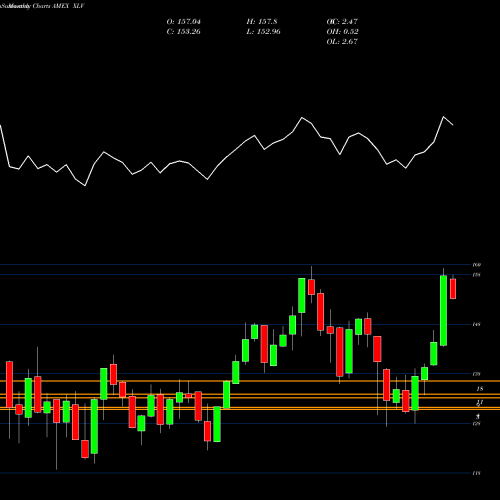This screenshot has width=500, height=500.
Task: Click the 138 price axis label
Action: click(477, 374)
